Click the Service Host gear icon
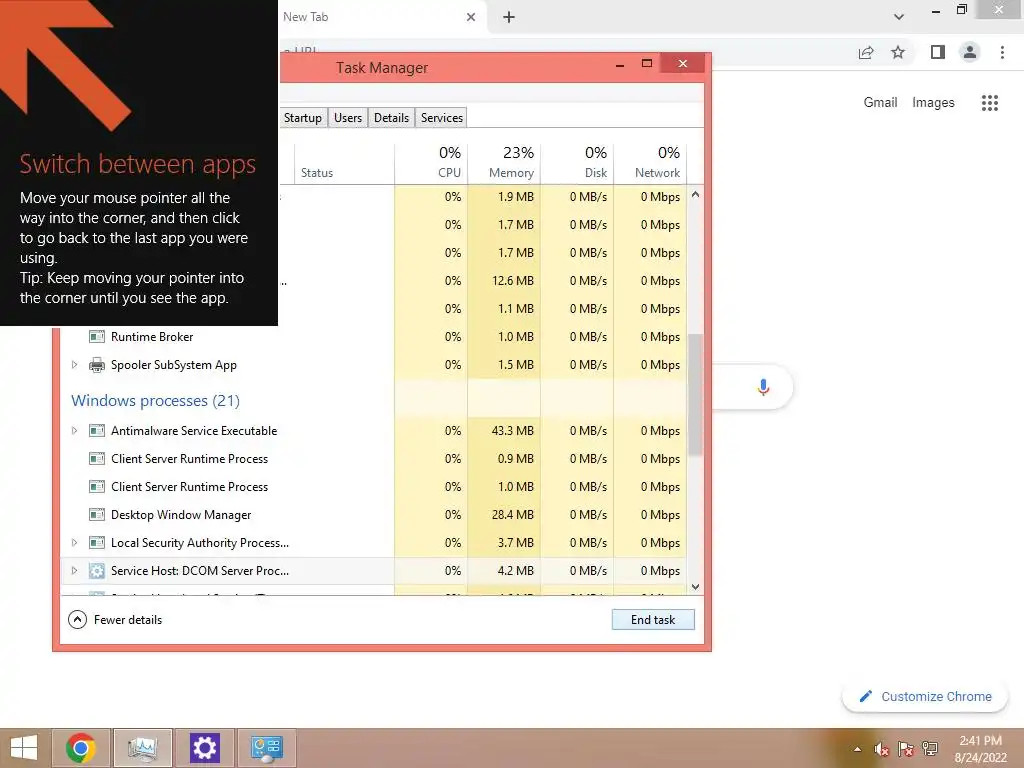The height and width of the screenshot is (768, 1024). (x=97, y=571)
